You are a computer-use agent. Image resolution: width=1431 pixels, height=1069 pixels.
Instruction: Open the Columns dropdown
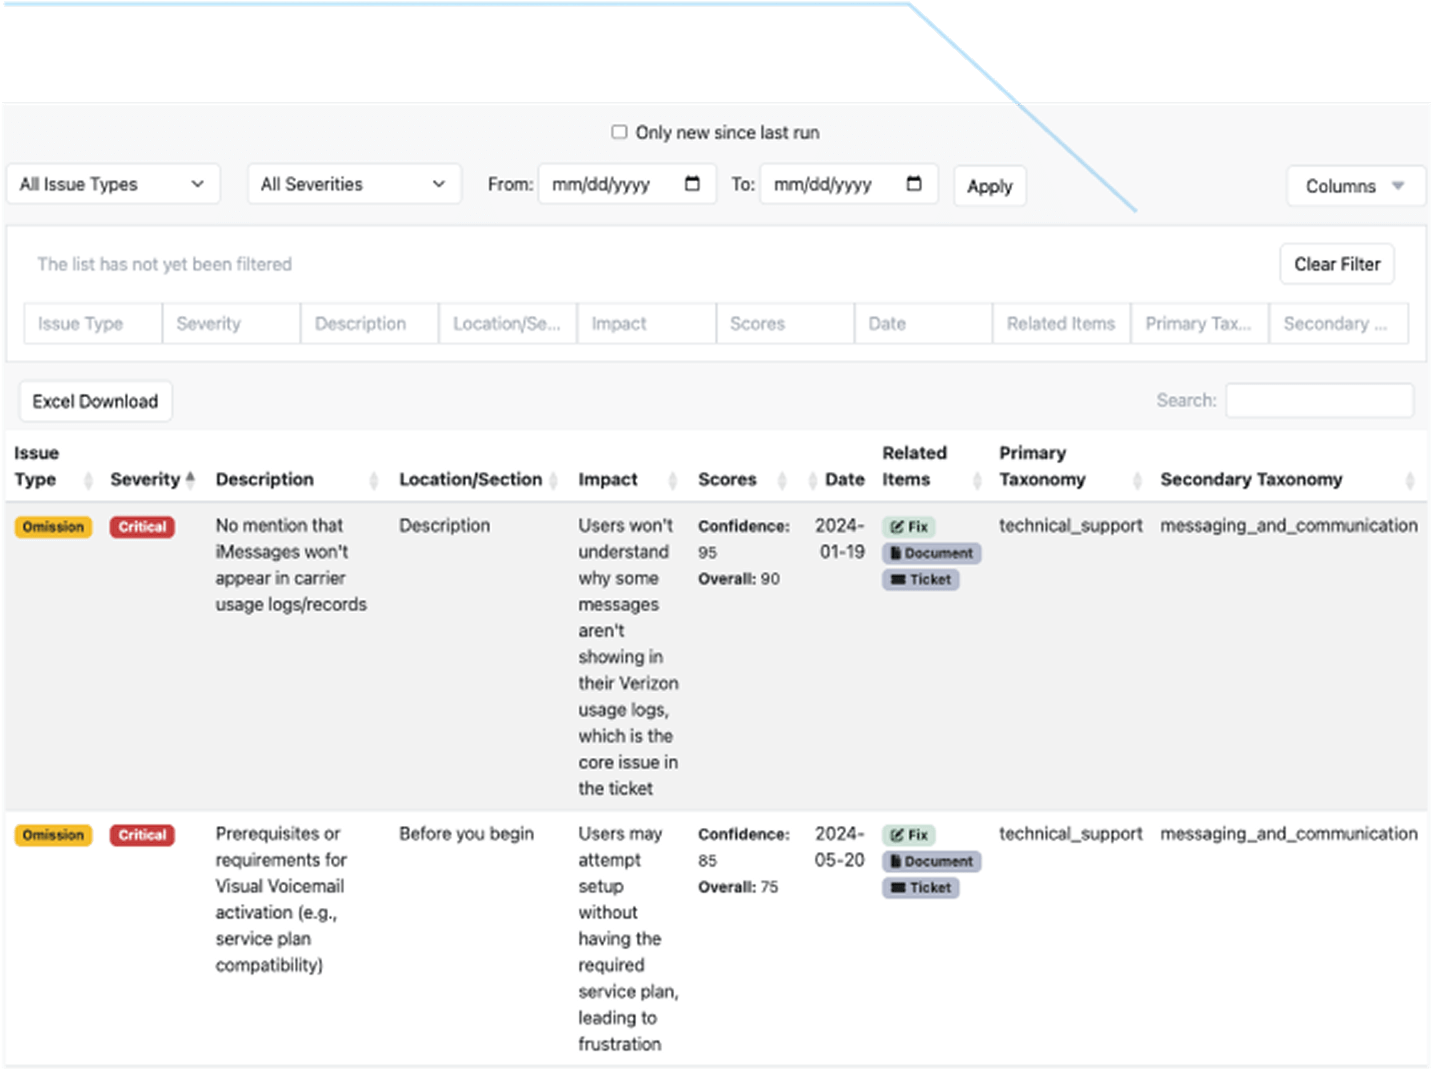1355,186
